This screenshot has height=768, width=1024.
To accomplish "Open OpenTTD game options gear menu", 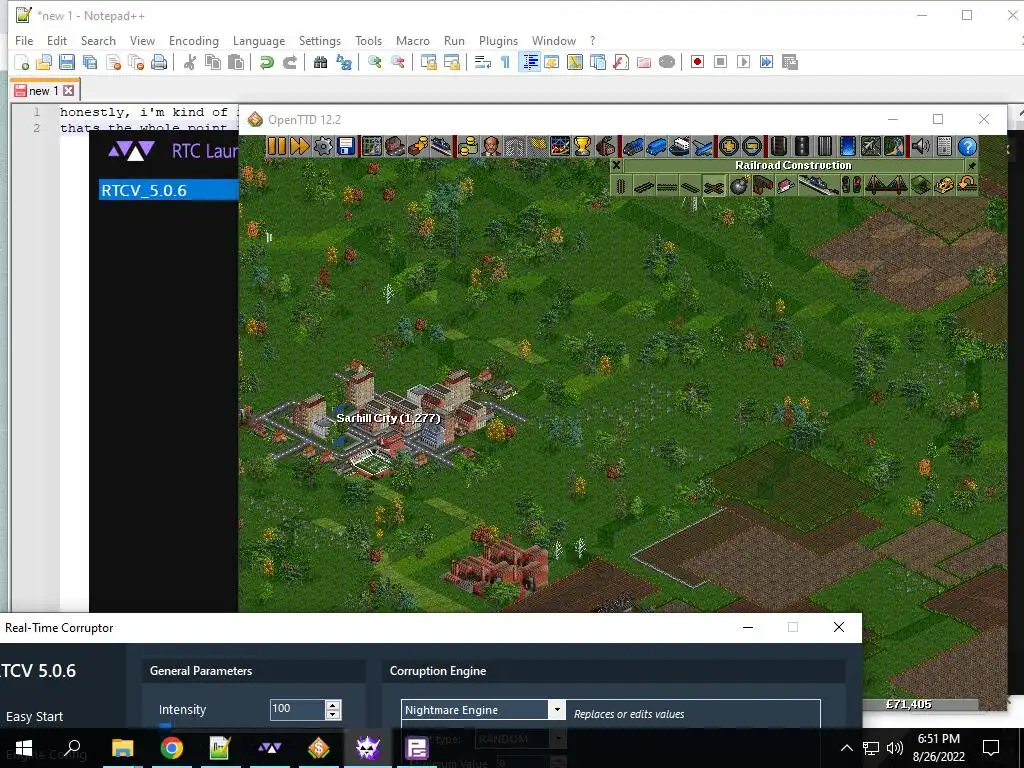I will pyautogui.click(x=323, y=146).
